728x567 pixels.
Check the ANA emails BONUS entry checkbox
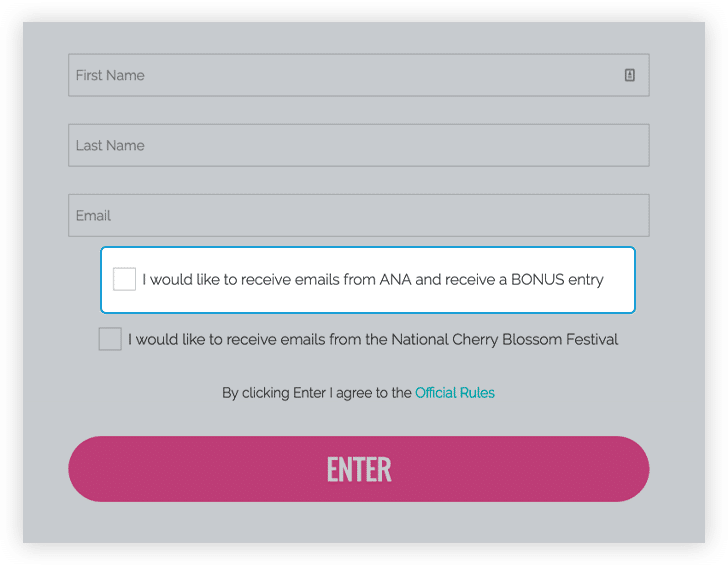click(124, 279)
